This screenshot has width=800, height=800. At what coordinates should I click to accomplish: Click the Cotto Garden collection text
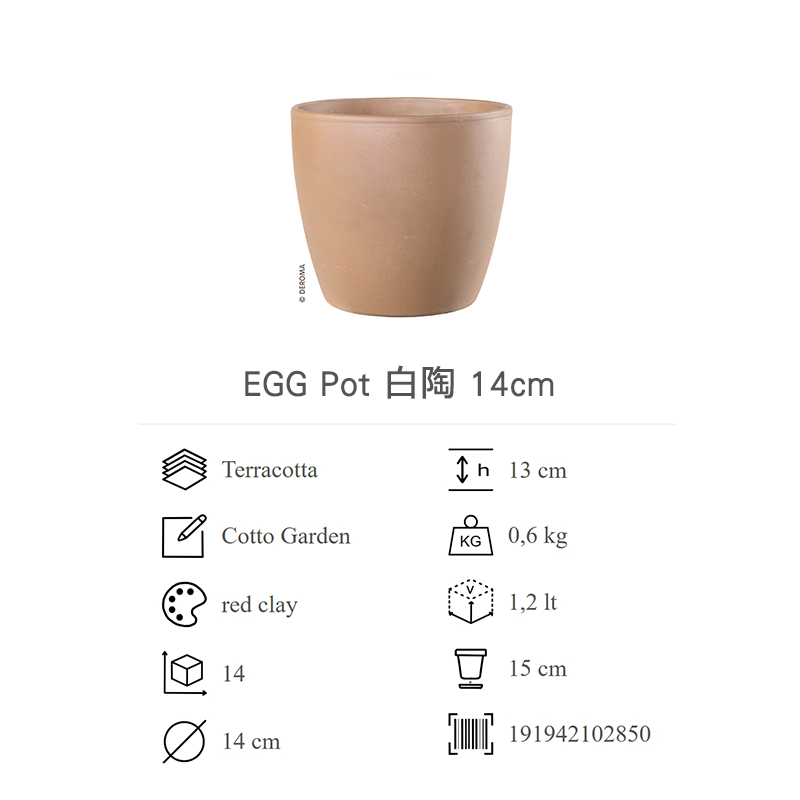pos(286,536)
